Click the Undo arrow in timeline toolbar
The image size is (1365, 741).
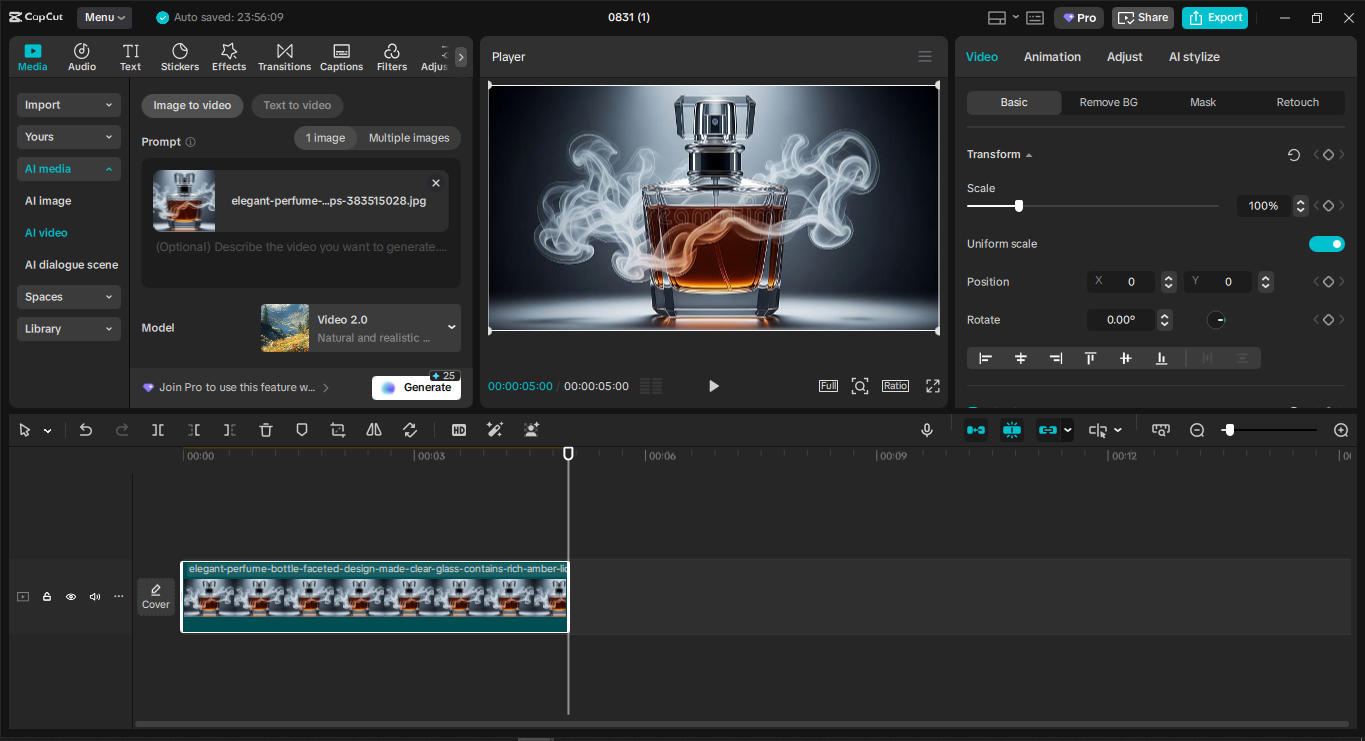(x=86, y=430)
